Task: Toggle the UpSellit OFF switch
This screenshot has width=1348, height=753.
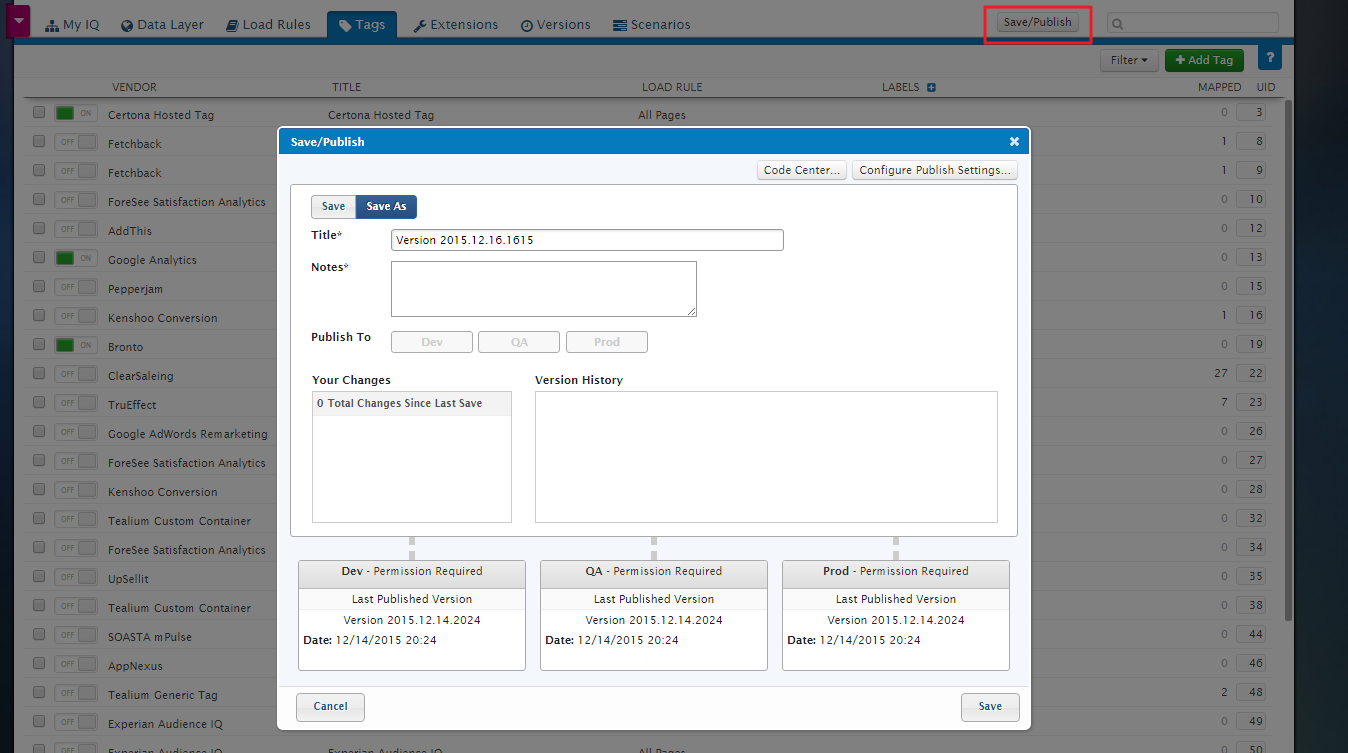Action: click(77, 578)
